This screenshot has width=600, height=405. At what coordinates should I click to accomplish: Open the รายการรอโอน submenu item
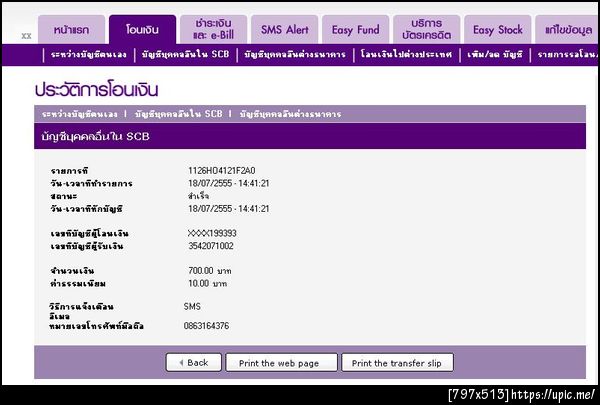point(568,55)
